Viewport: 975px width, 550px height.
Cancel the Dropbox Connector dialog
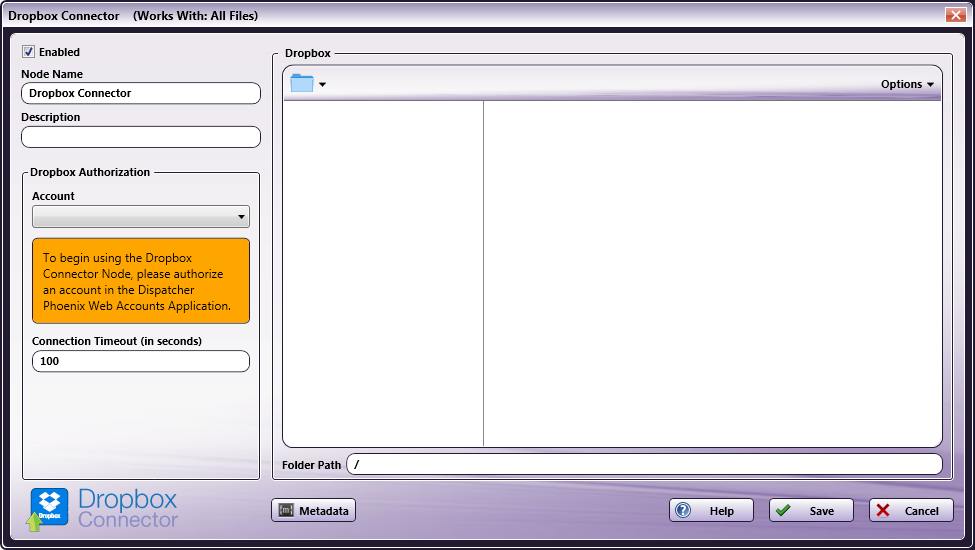tap(911, 510)
